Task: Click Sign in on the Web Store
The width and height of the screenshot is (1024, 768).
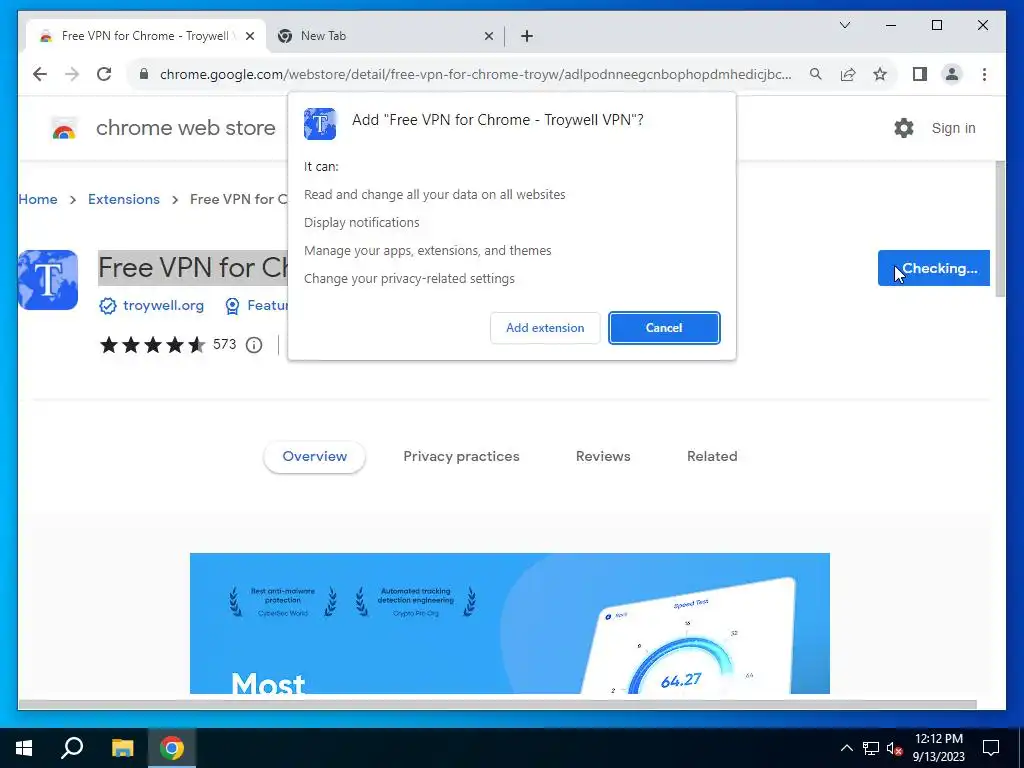Action: tap(953, 128)
